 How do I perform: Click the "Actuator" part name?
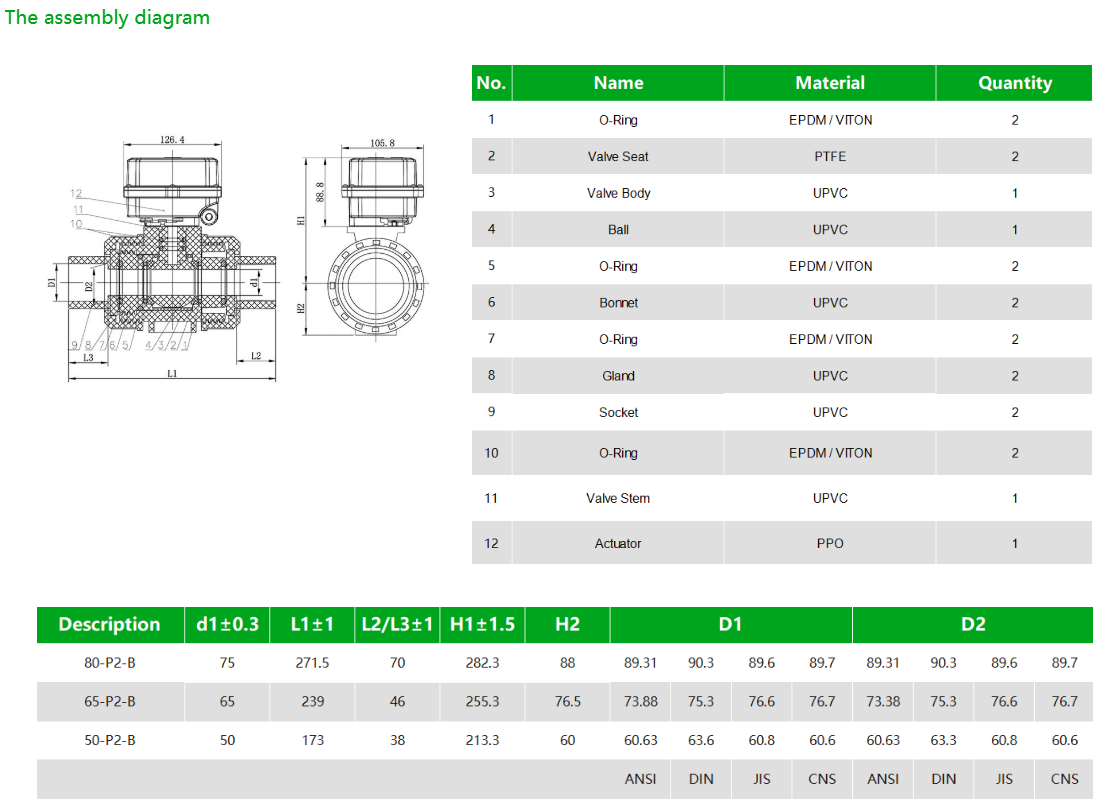point(618,543)
